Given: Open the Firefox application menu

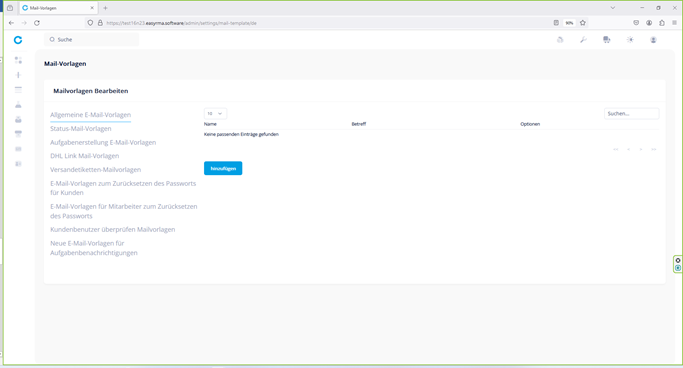Looking at the screenshot, I should click(x=674, y=23).
